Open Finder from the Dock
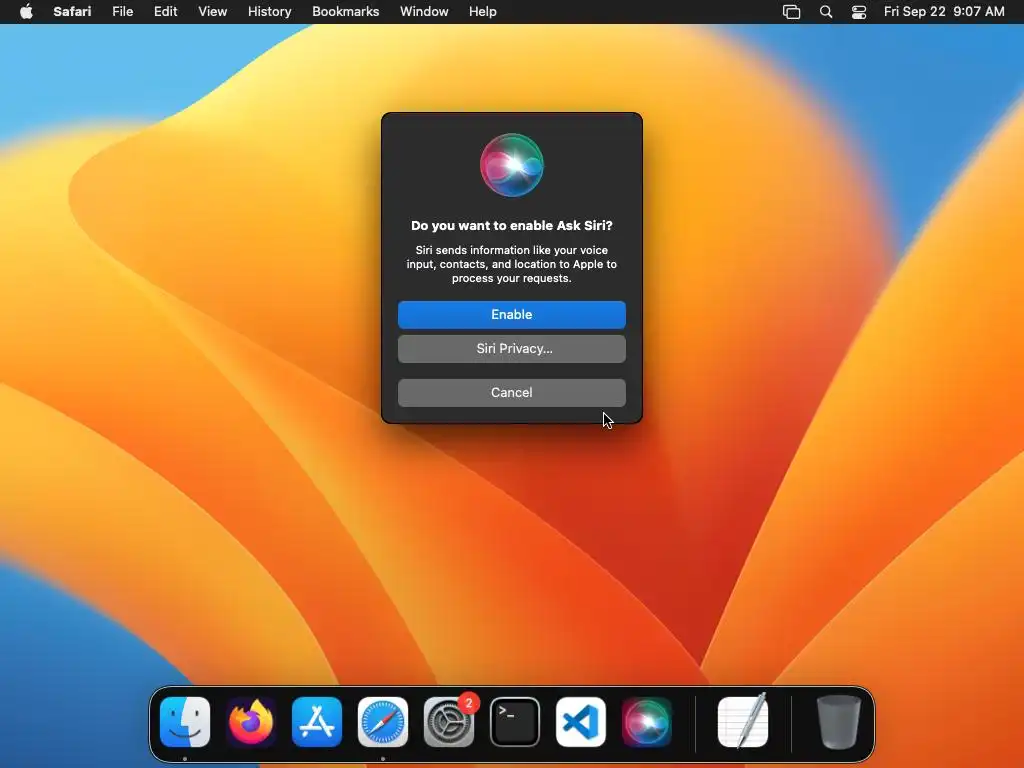The width and height of the screenshot is (1024, 768). 185,722
